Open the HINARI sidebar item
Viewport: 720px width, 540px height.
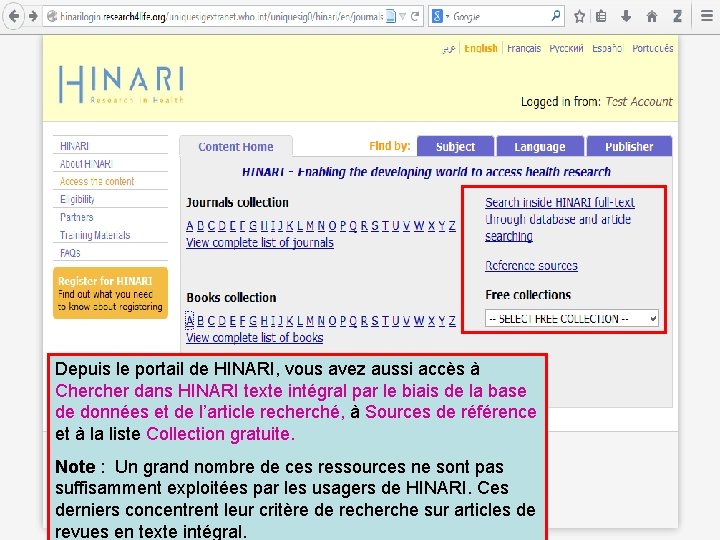pos(74,146)
